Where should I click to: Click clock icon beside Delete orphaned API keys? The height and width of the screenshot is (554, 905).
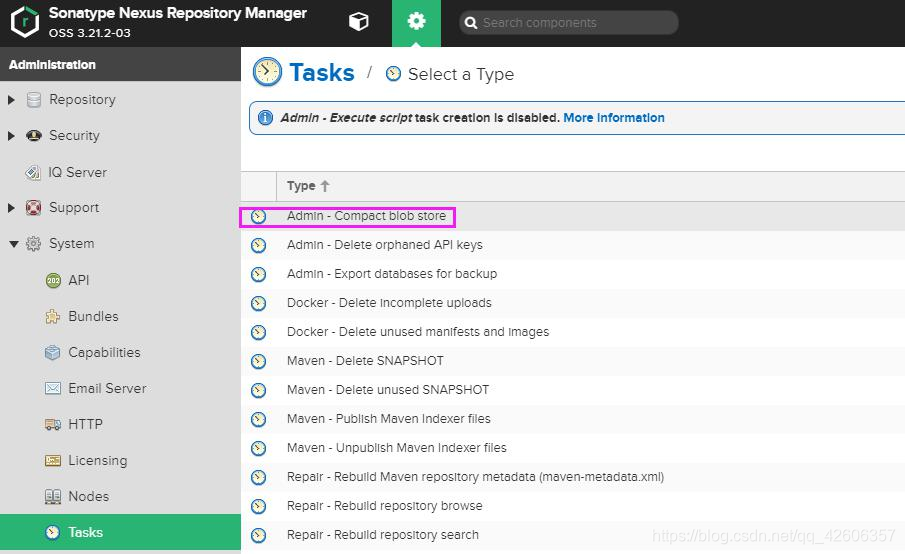click(259, 245)
